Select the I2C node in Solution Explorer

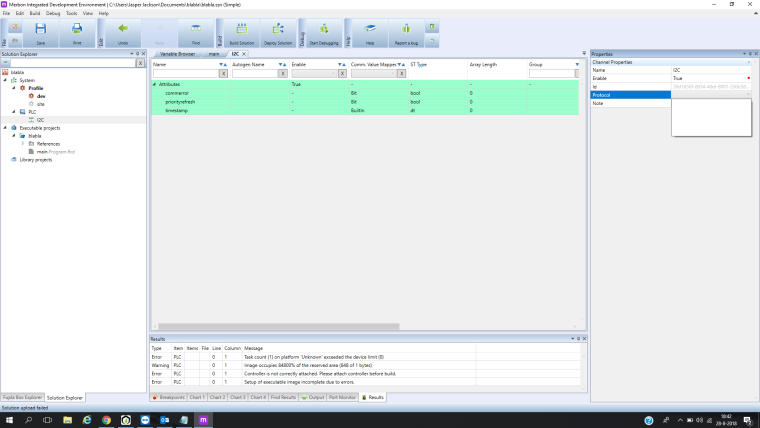40,119
